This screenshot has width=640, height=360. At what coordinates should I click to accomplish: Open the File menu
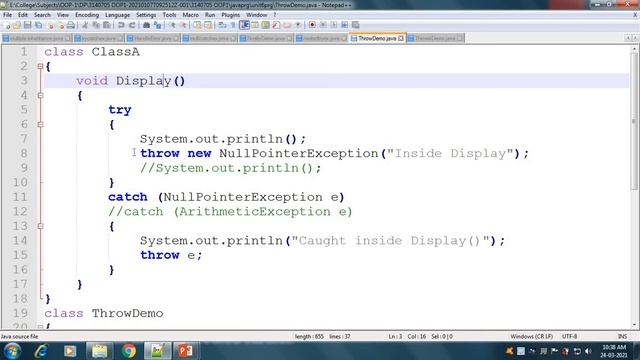pos(7,15)
